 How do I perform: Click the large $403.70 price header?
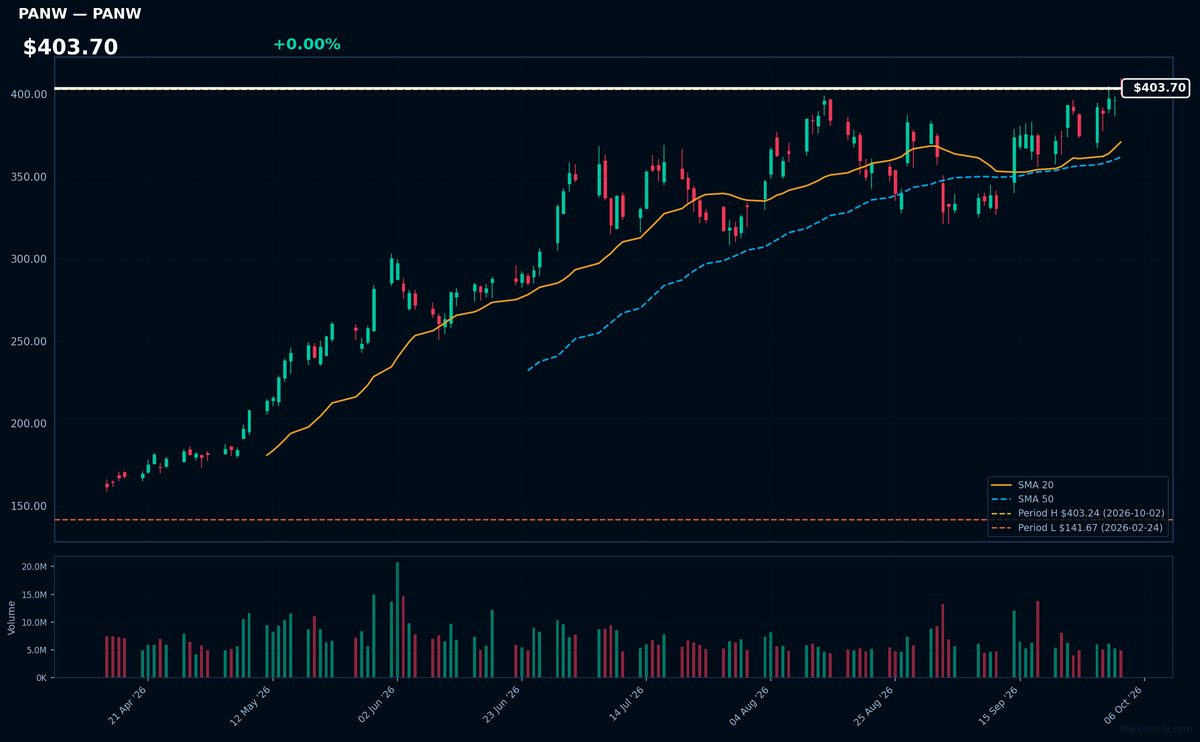[70, 47]
